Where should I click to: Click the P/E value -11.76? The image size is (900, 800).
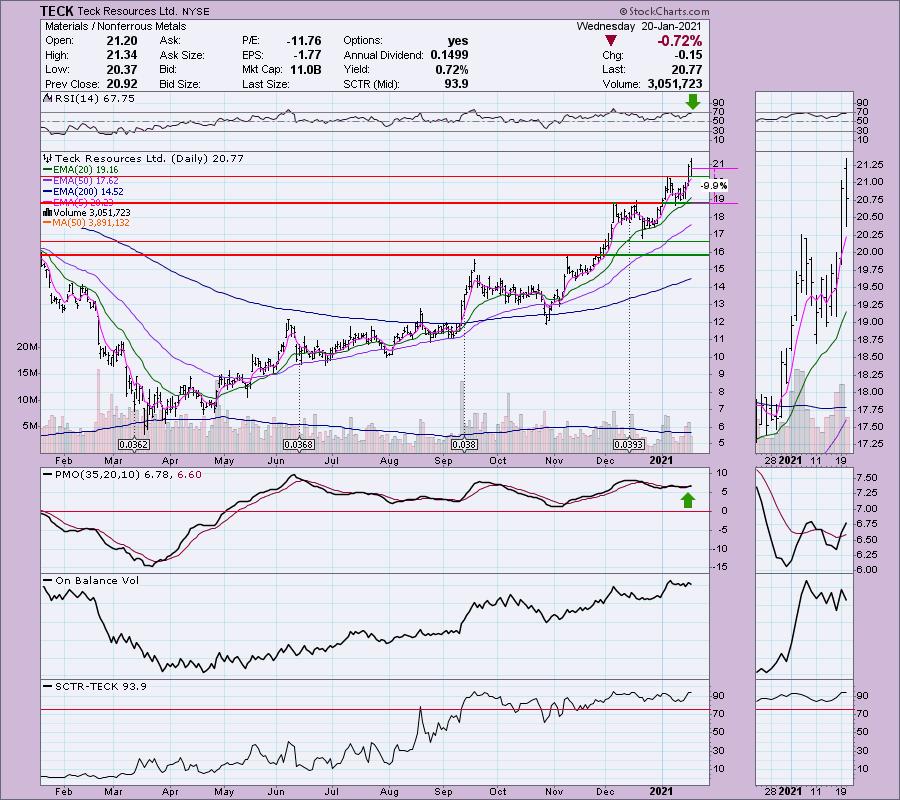(304, 41)
